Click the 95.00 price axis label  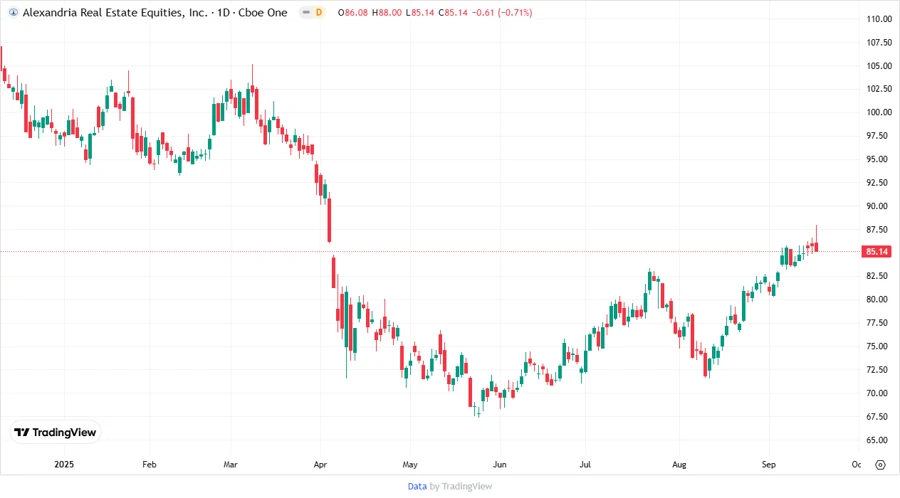coord(879,159)
